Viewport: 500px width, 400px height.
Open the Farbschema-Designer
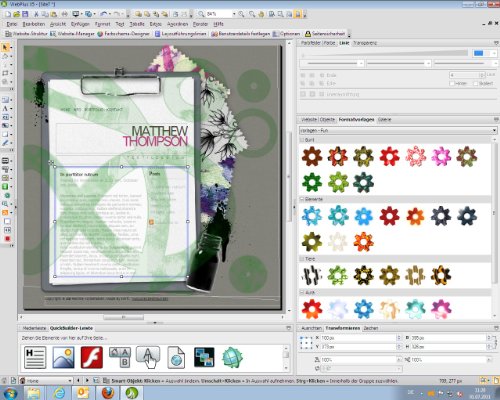pos(124,34)
